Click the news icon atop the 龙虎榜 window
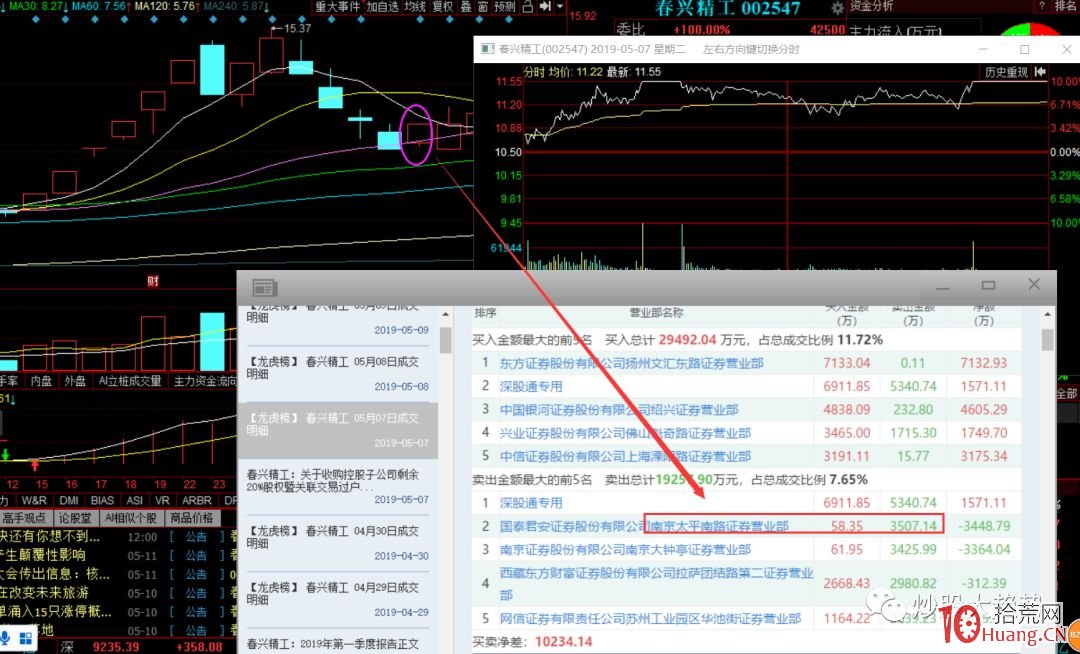Viewport: 1080px width, 654px height. [x=264, y=288]
